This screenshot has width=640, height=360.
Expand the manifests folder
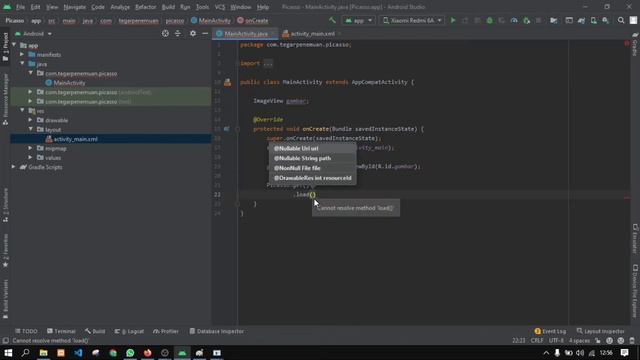coord(22,54)
